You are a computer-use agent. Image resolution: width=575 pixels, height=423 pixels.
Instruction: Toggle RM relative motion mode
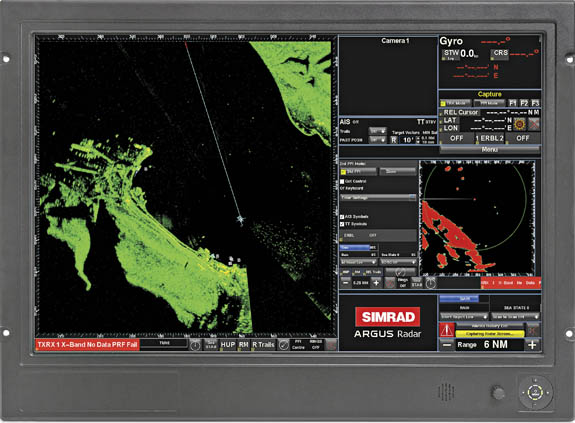243,345
